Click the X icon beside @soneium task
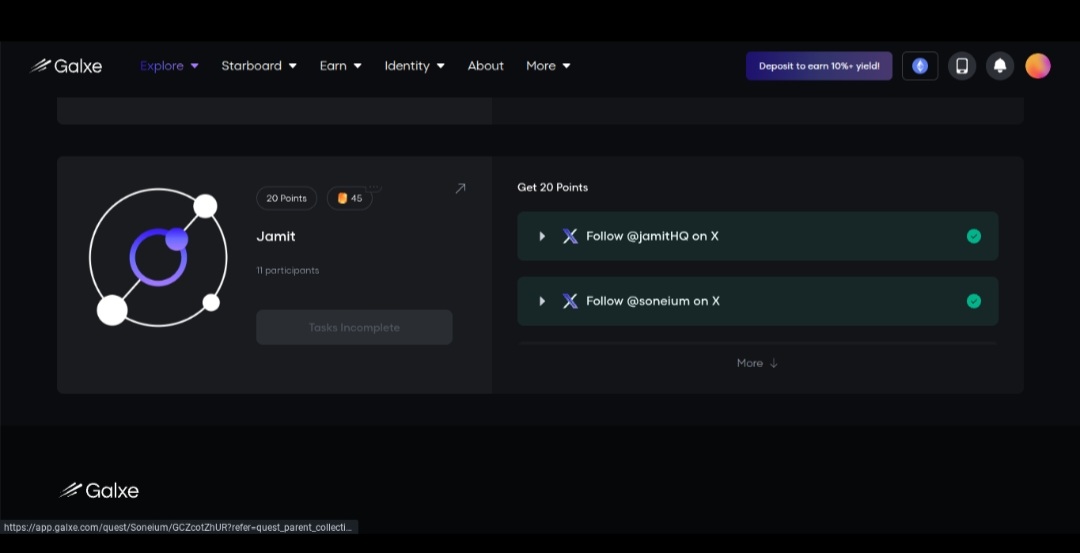 click(570, 301)
